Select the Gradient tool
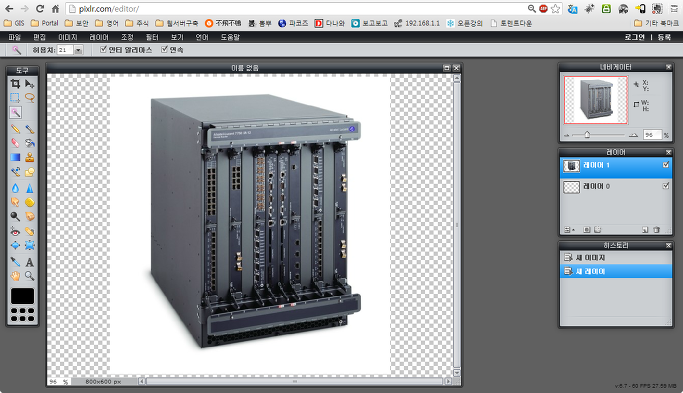The image size is (683, 393). click(x=15, y=157)
